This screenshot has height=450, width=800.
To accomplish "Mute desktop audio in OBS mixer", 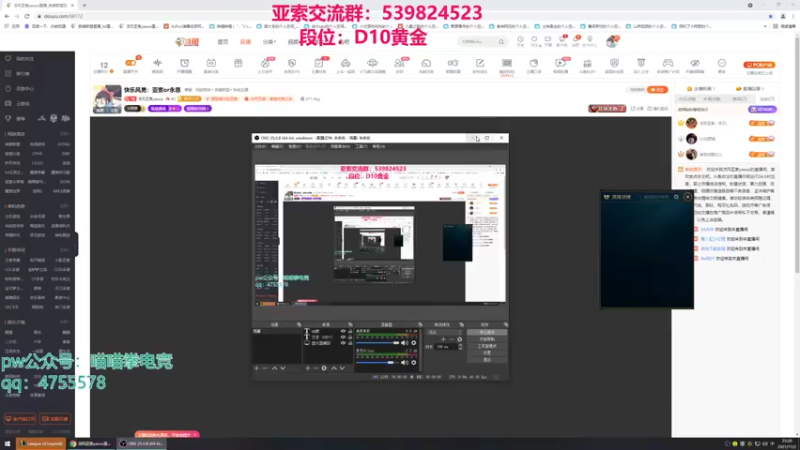I will coord(404,343).
